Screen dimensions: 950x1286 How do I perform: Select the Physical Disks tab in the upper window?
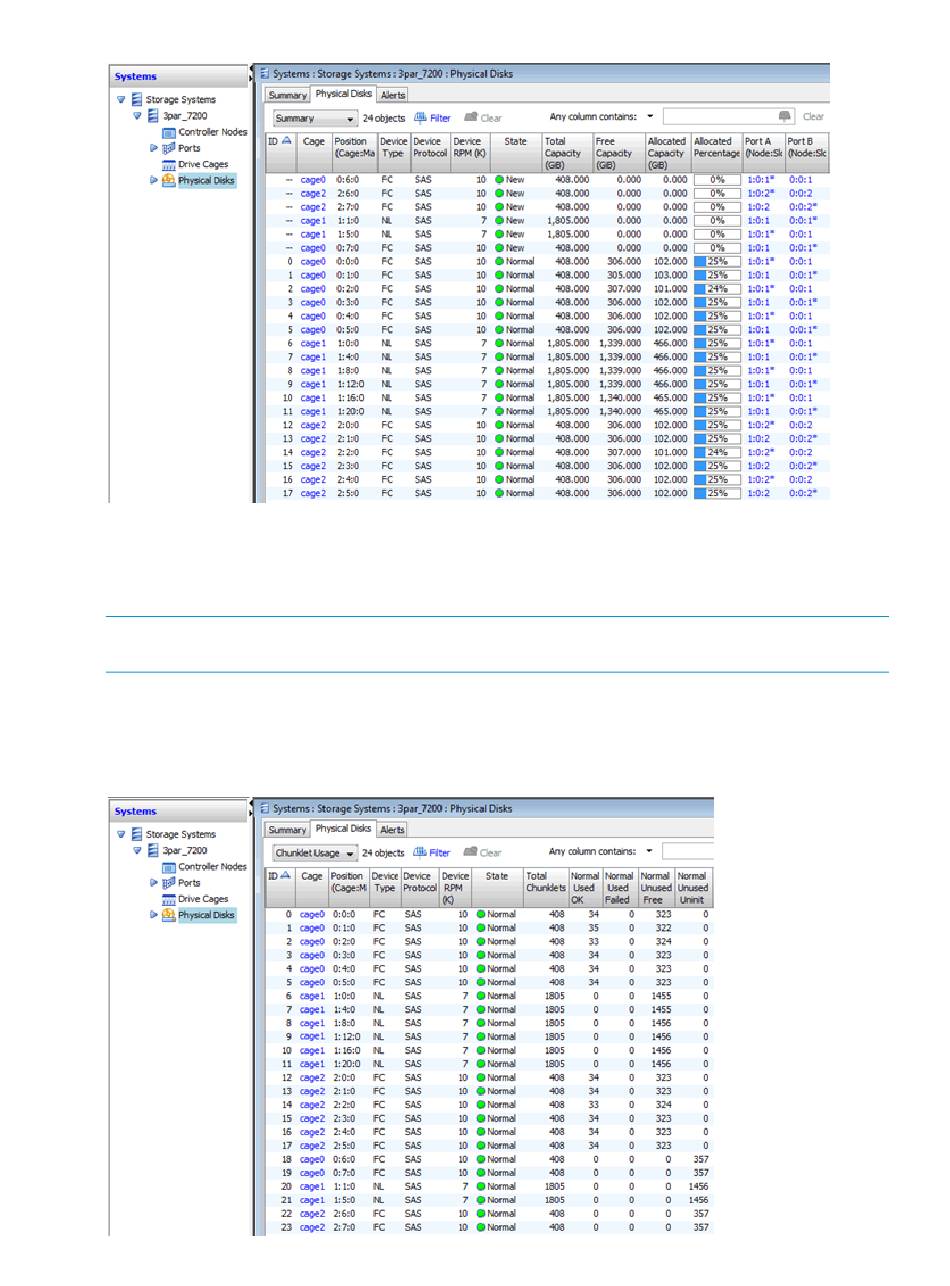click(x=344, y=94)
